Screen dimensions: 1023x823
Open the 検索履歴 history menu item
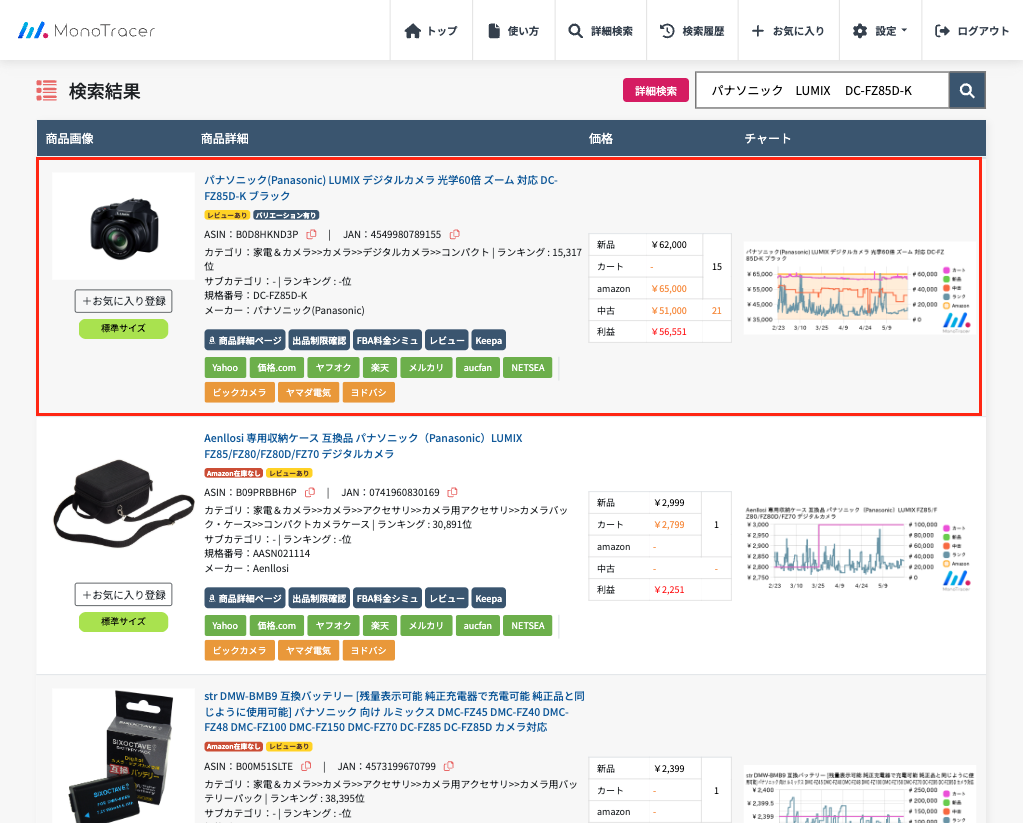(x=692, y=31)
